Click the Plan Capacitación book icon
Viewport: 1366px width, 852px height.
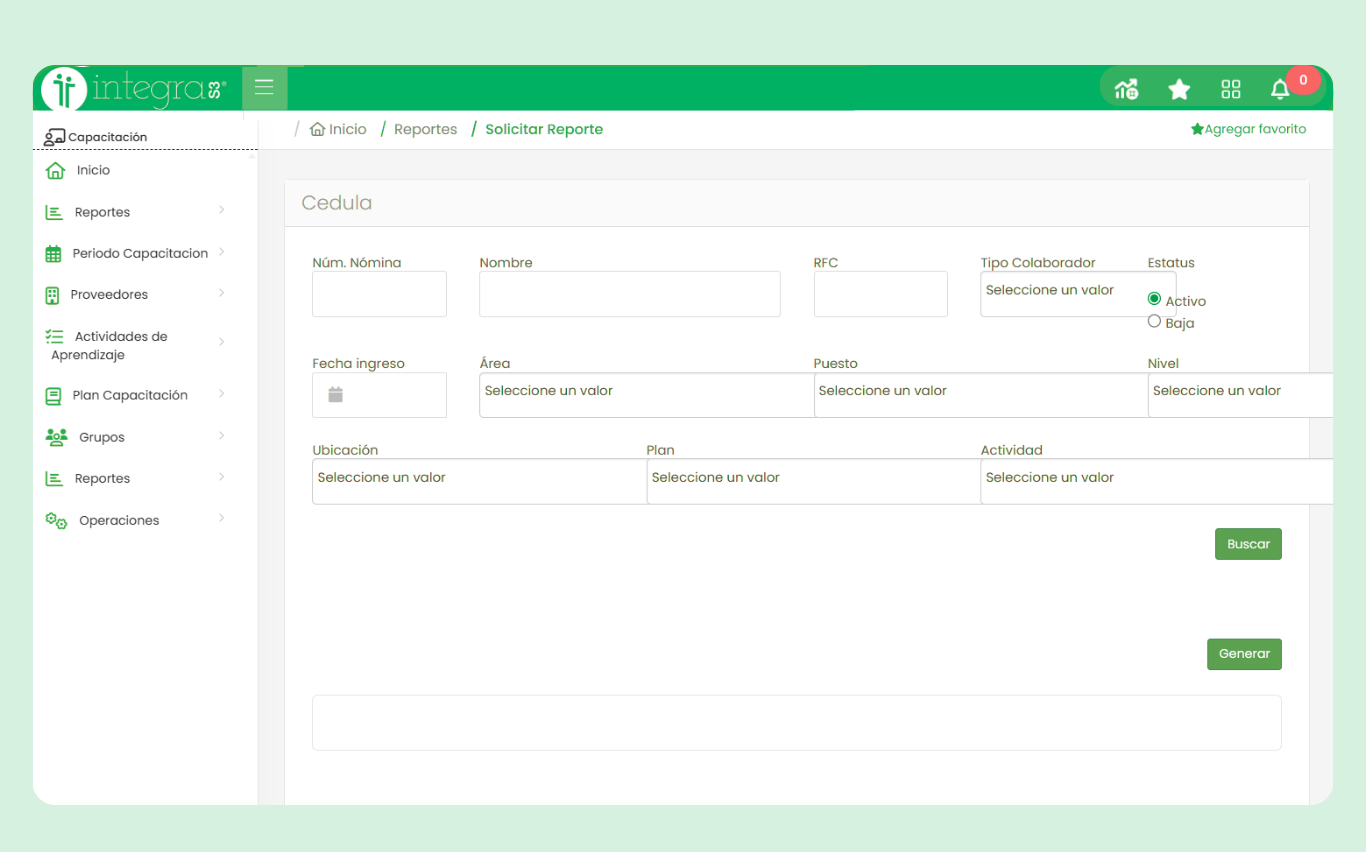(54, 396)
